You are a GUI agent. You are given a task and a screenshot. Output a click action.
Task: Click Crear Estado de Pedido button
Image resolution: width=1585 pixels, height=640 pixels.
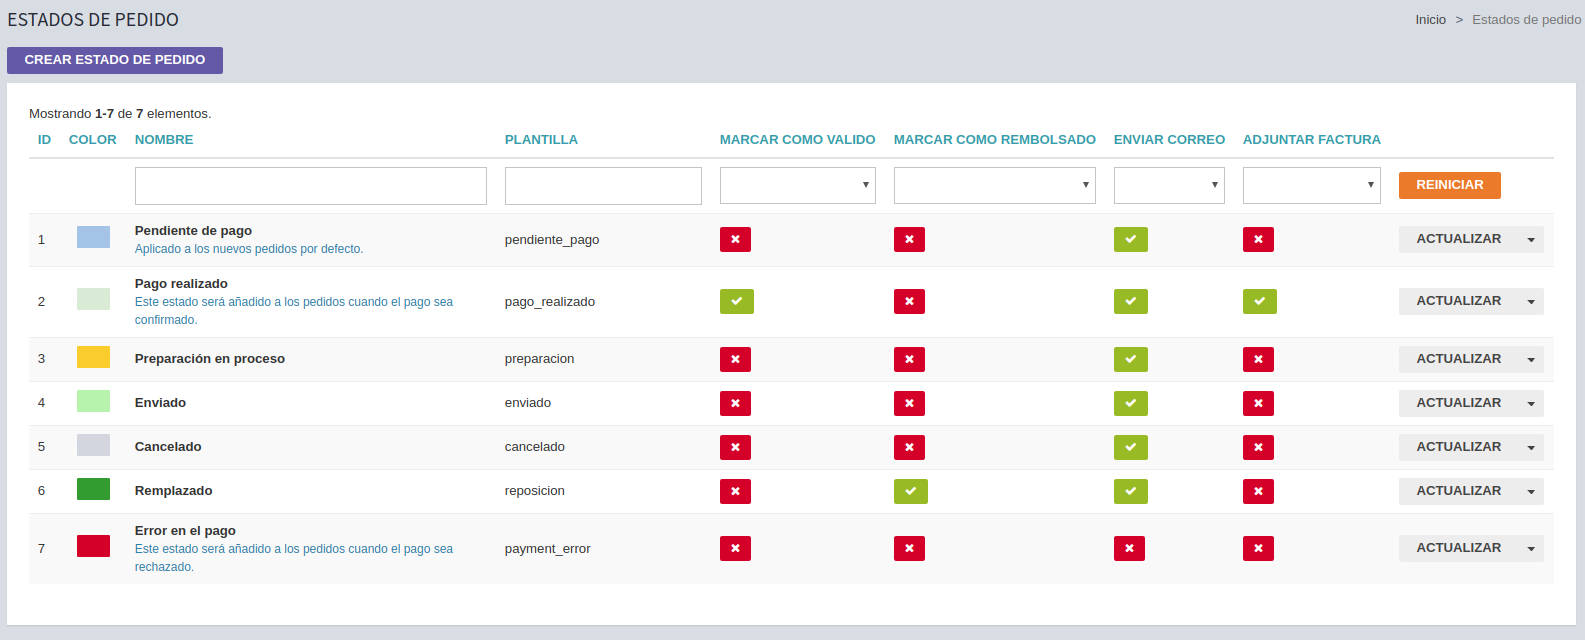coord(115,60)
